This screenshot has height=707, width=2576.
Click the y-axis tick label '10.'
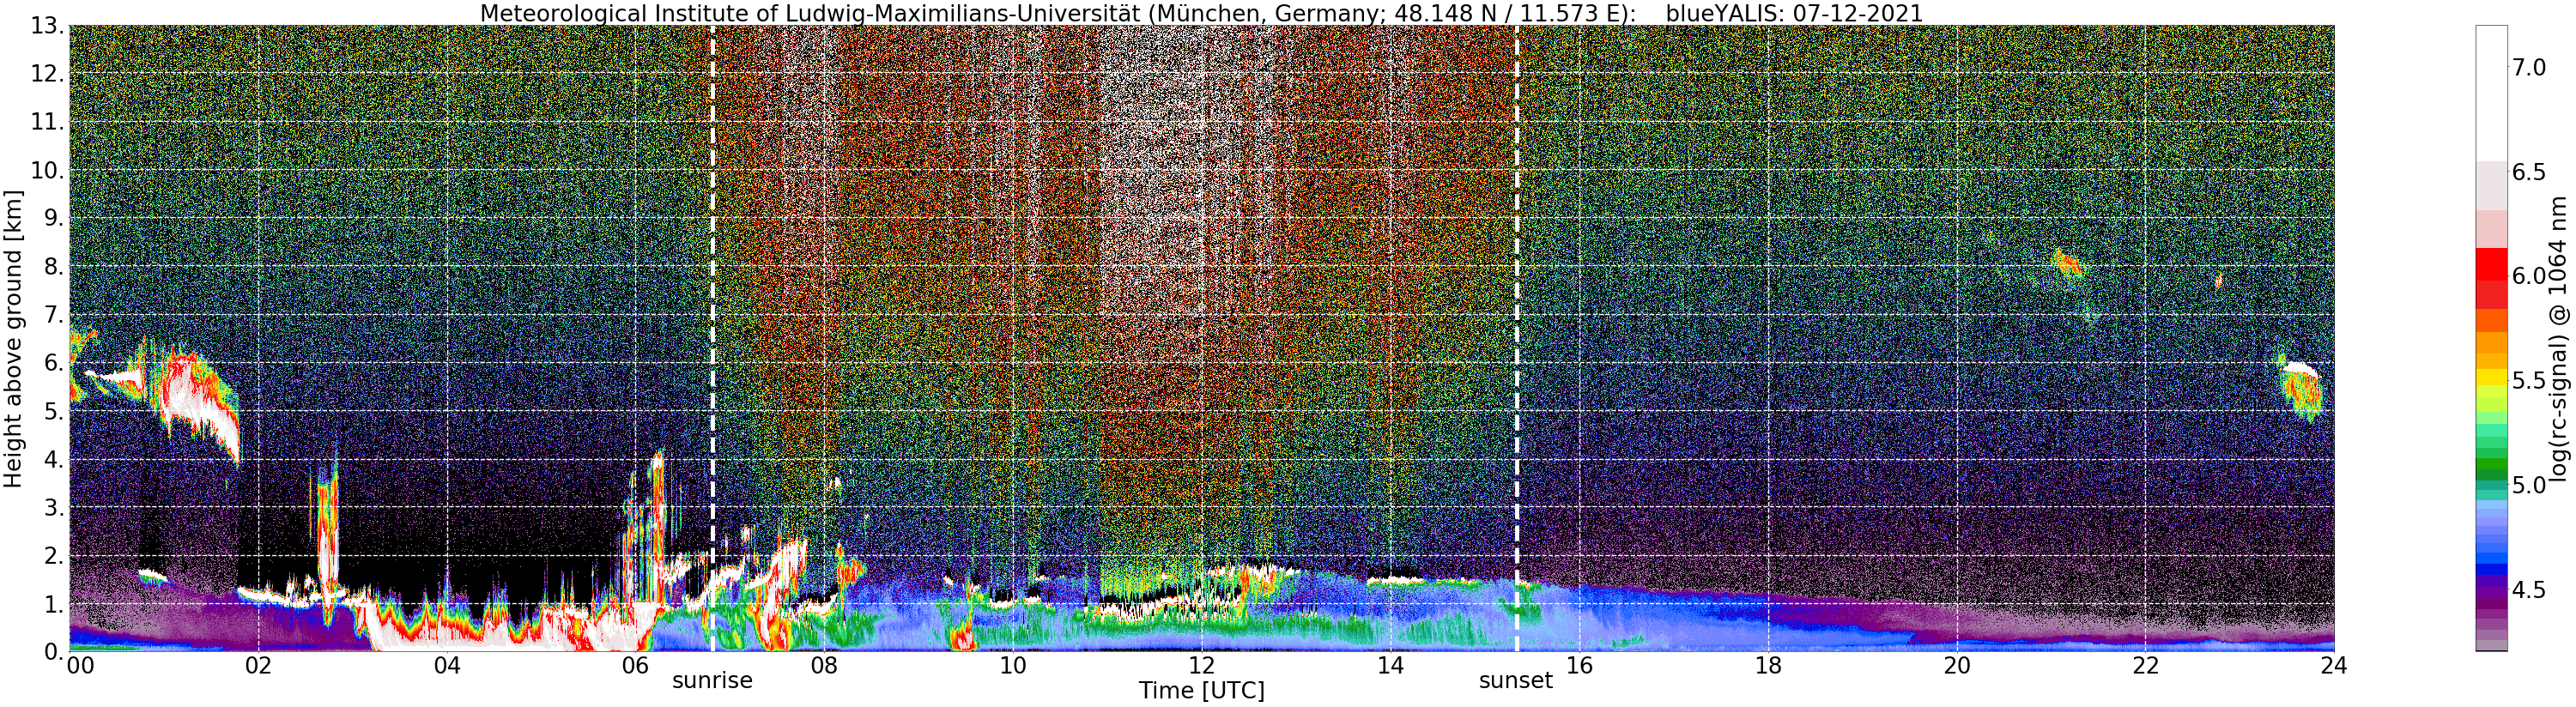(47, 171)
